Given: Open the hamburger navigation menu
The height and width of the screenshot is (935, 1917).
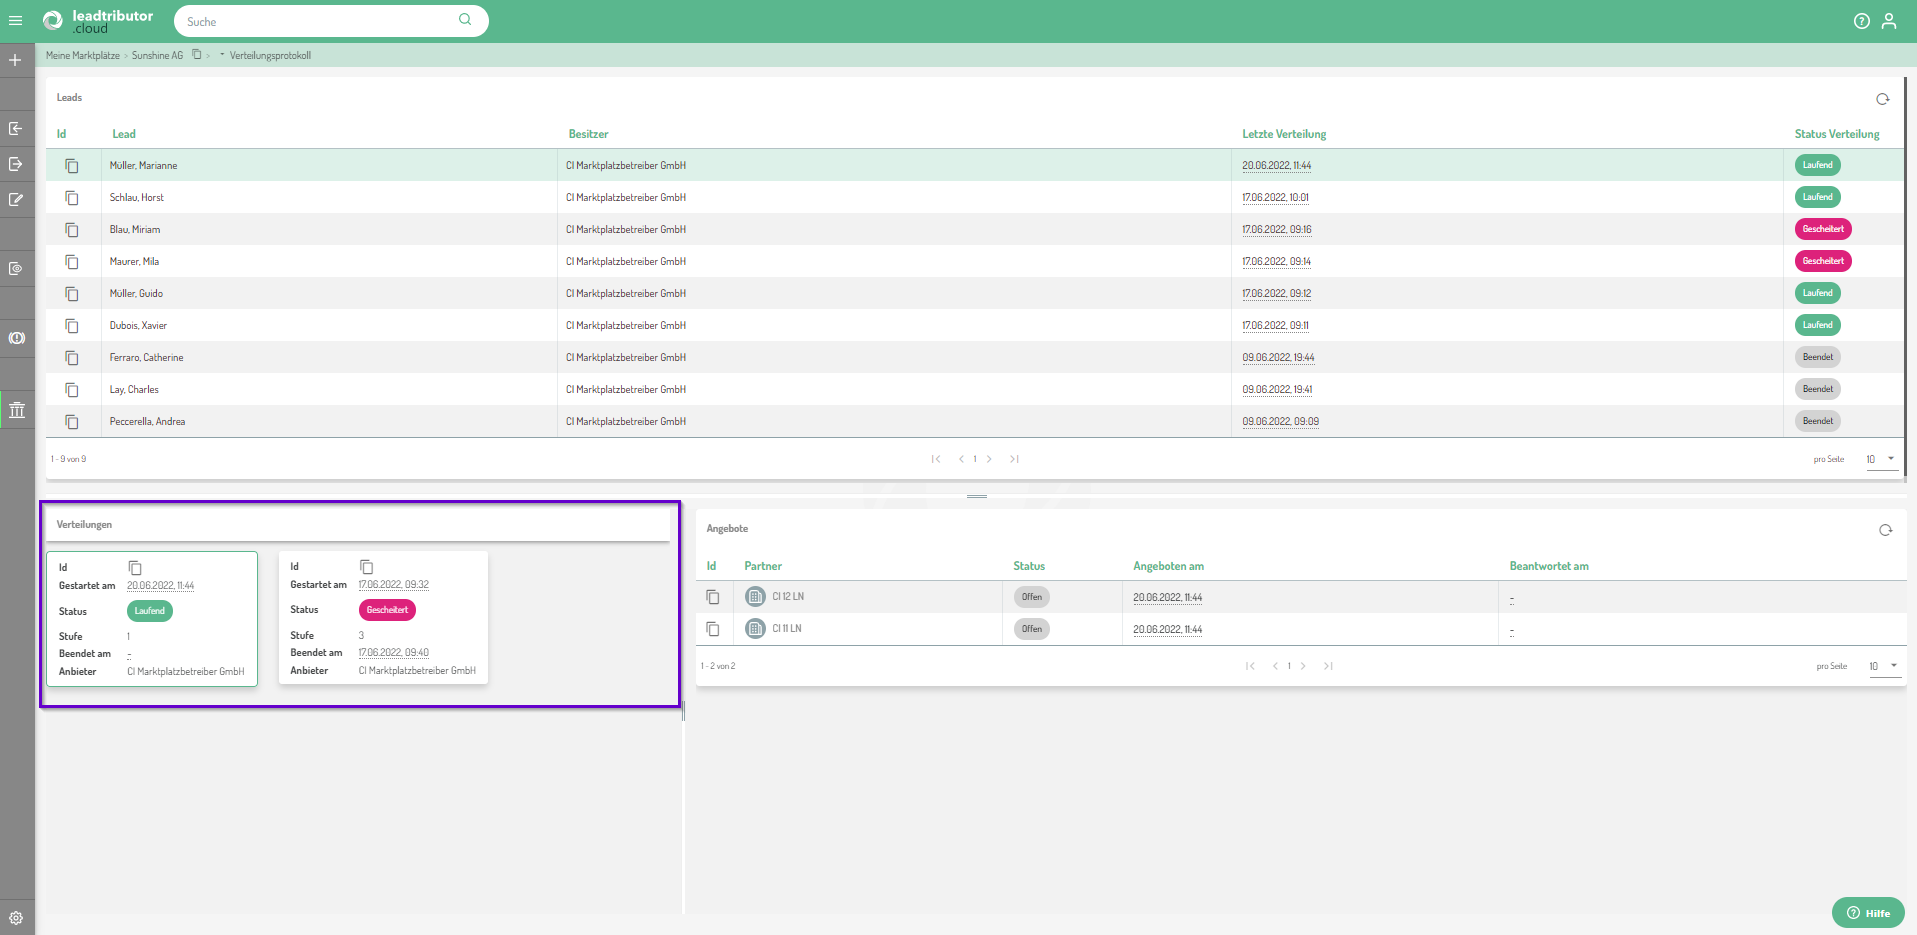Looking at the screenshot, I should (15, 21).
